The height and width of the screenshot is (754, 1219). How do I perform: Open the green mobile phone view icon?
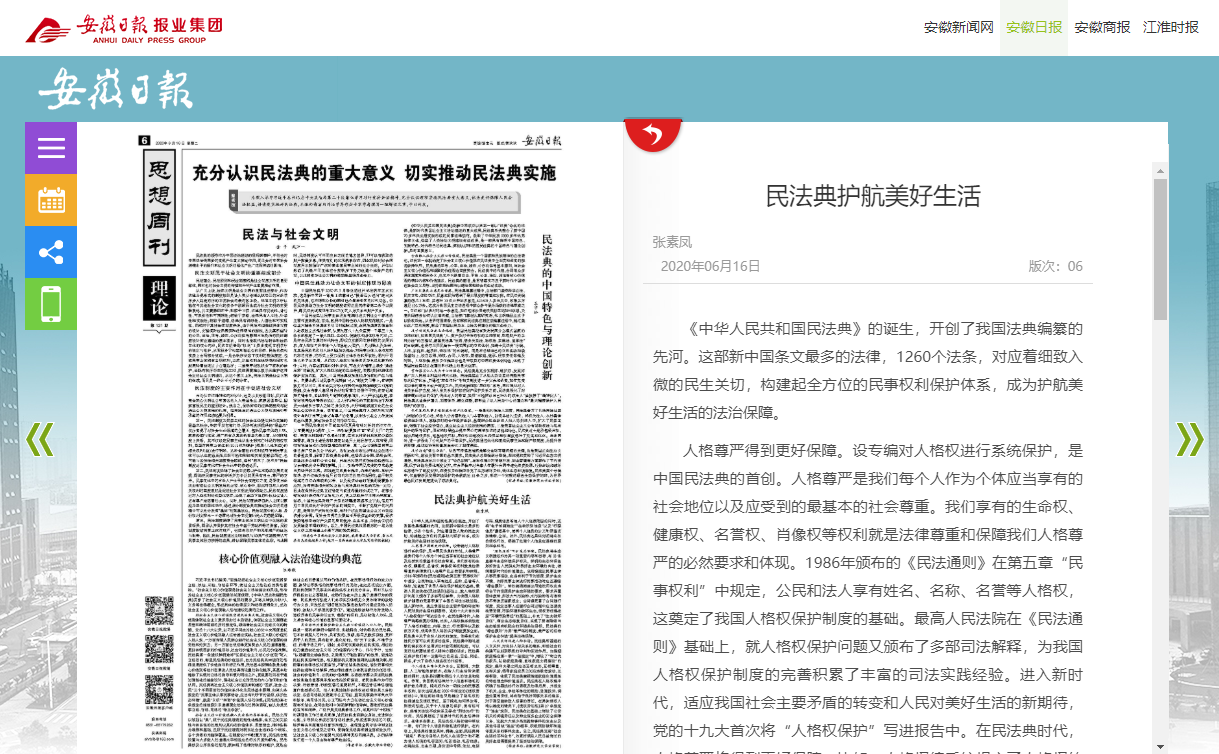click(x=51, y=304)
